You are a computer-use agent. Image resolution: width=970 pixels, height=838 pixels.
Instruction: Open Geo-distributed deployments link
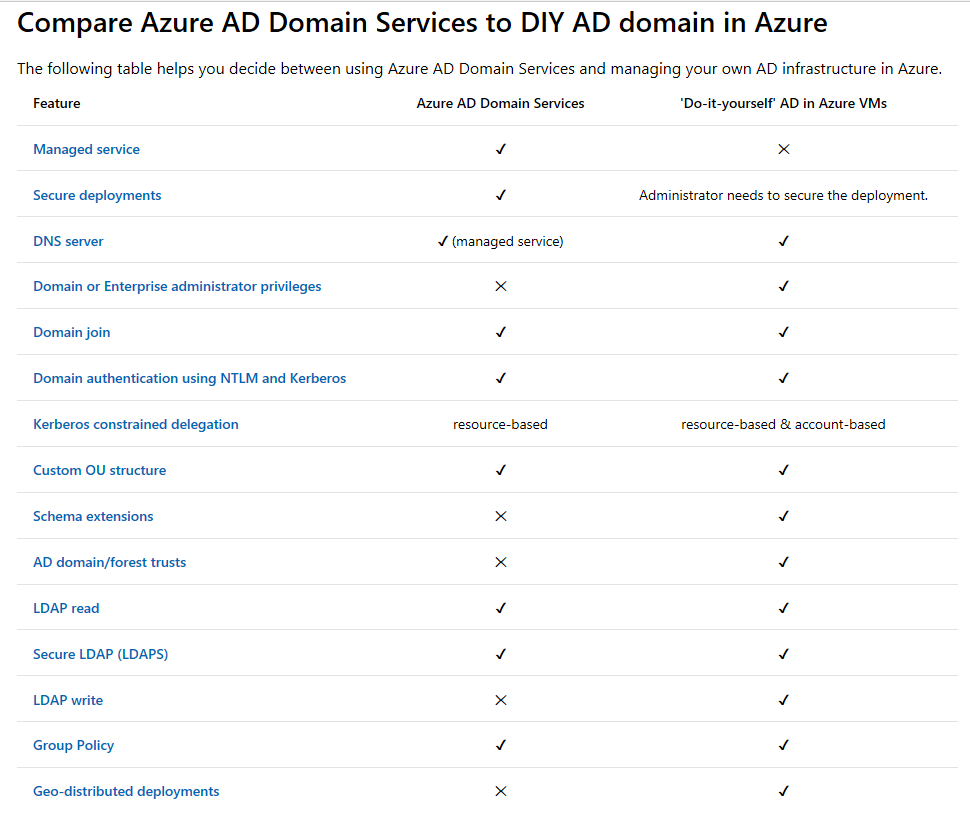[126, 791]
